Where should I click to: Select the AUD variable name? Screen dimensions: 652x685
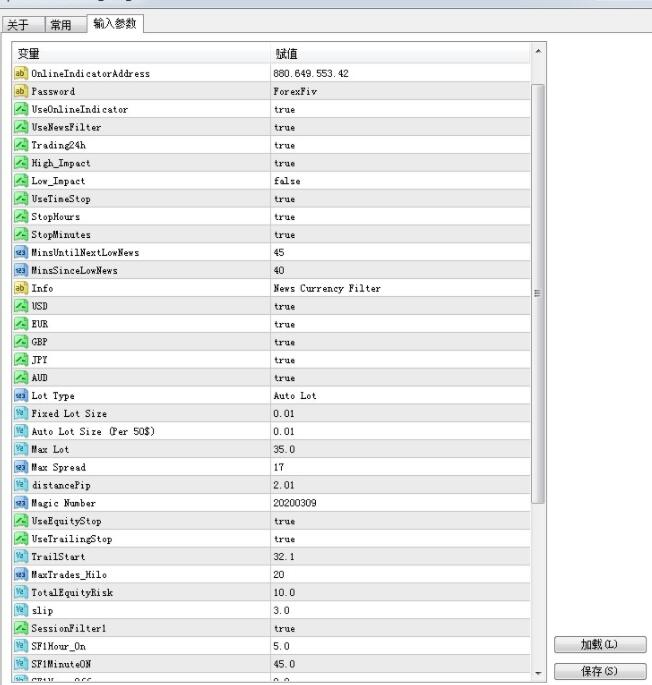pyautogui.click(x=39, y=378)
